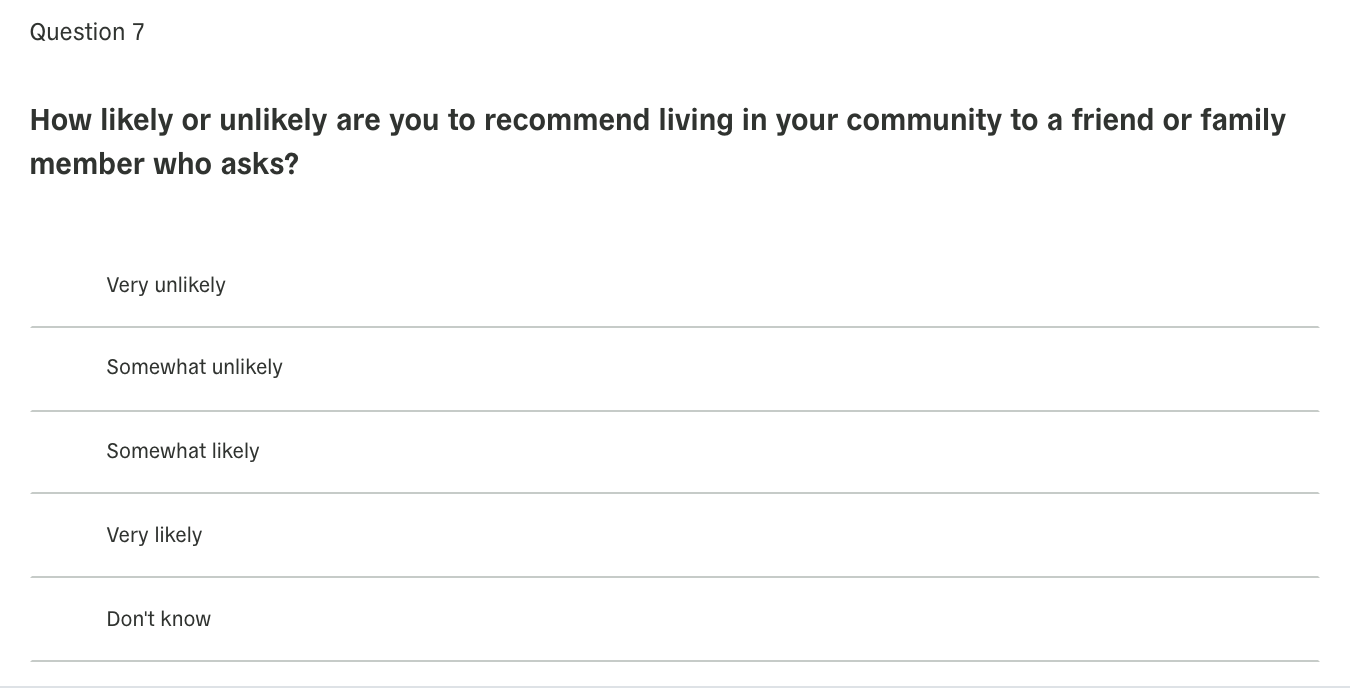1350x688 pixels.
Task: Click the word "recommend" in the question heading
Action: point(566,120)
